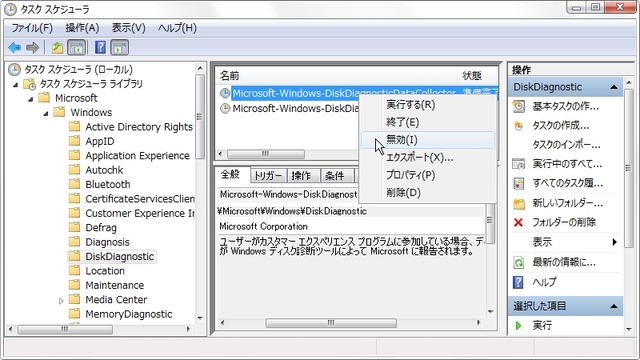Click the 新しいフォルダー icon

[x=518, y=203]
